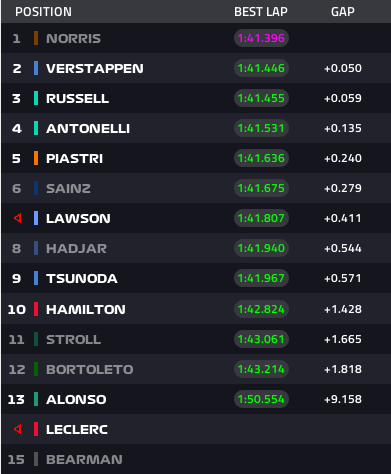391x474 pixels.
Task: Select Bortoleto's best lap time 1:43.214
Action: [x=261, y=369]
